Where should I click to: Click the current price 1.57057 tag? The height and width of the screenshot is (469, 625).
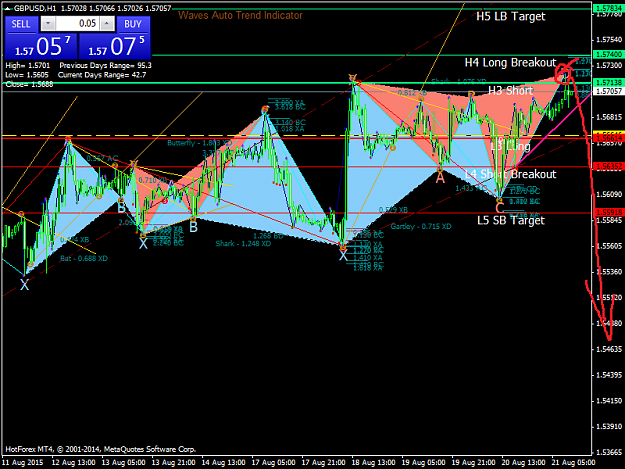click(607, 91)
